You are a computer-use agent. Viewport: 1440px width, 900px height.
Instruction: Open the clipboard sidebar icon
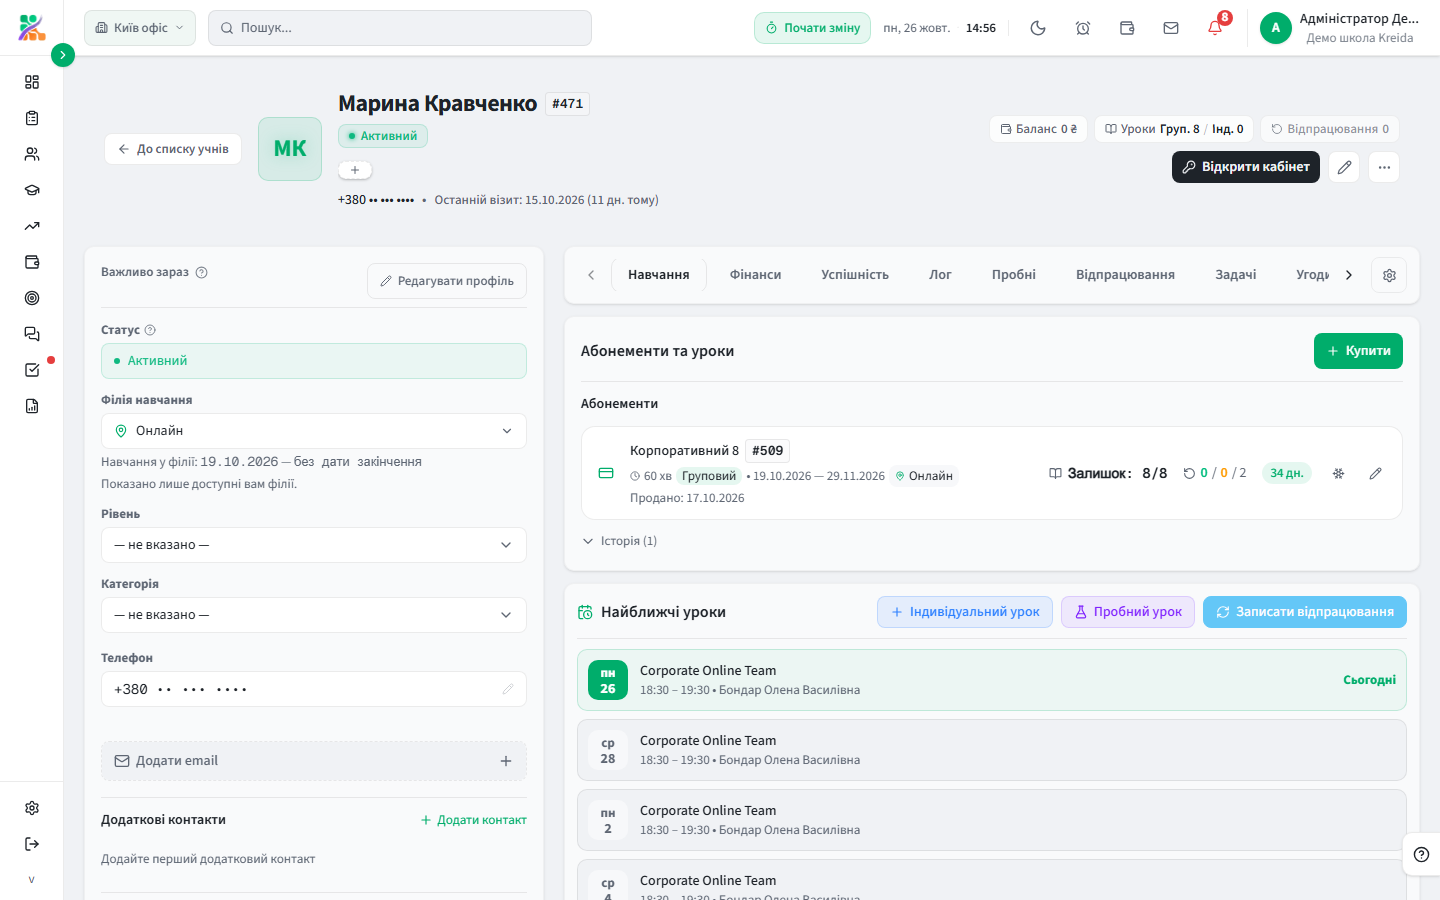pos(32,118)
